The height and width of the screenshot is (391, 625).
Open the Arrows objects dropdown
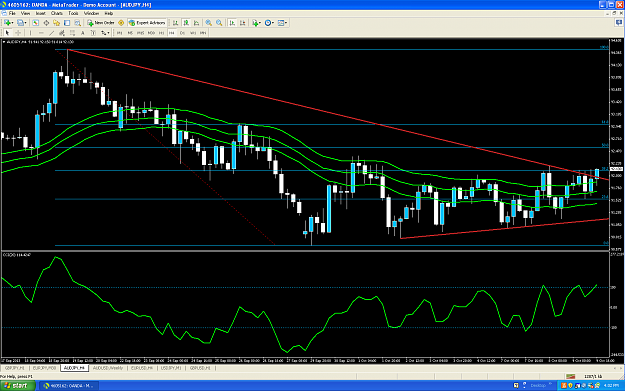point(105,33)
